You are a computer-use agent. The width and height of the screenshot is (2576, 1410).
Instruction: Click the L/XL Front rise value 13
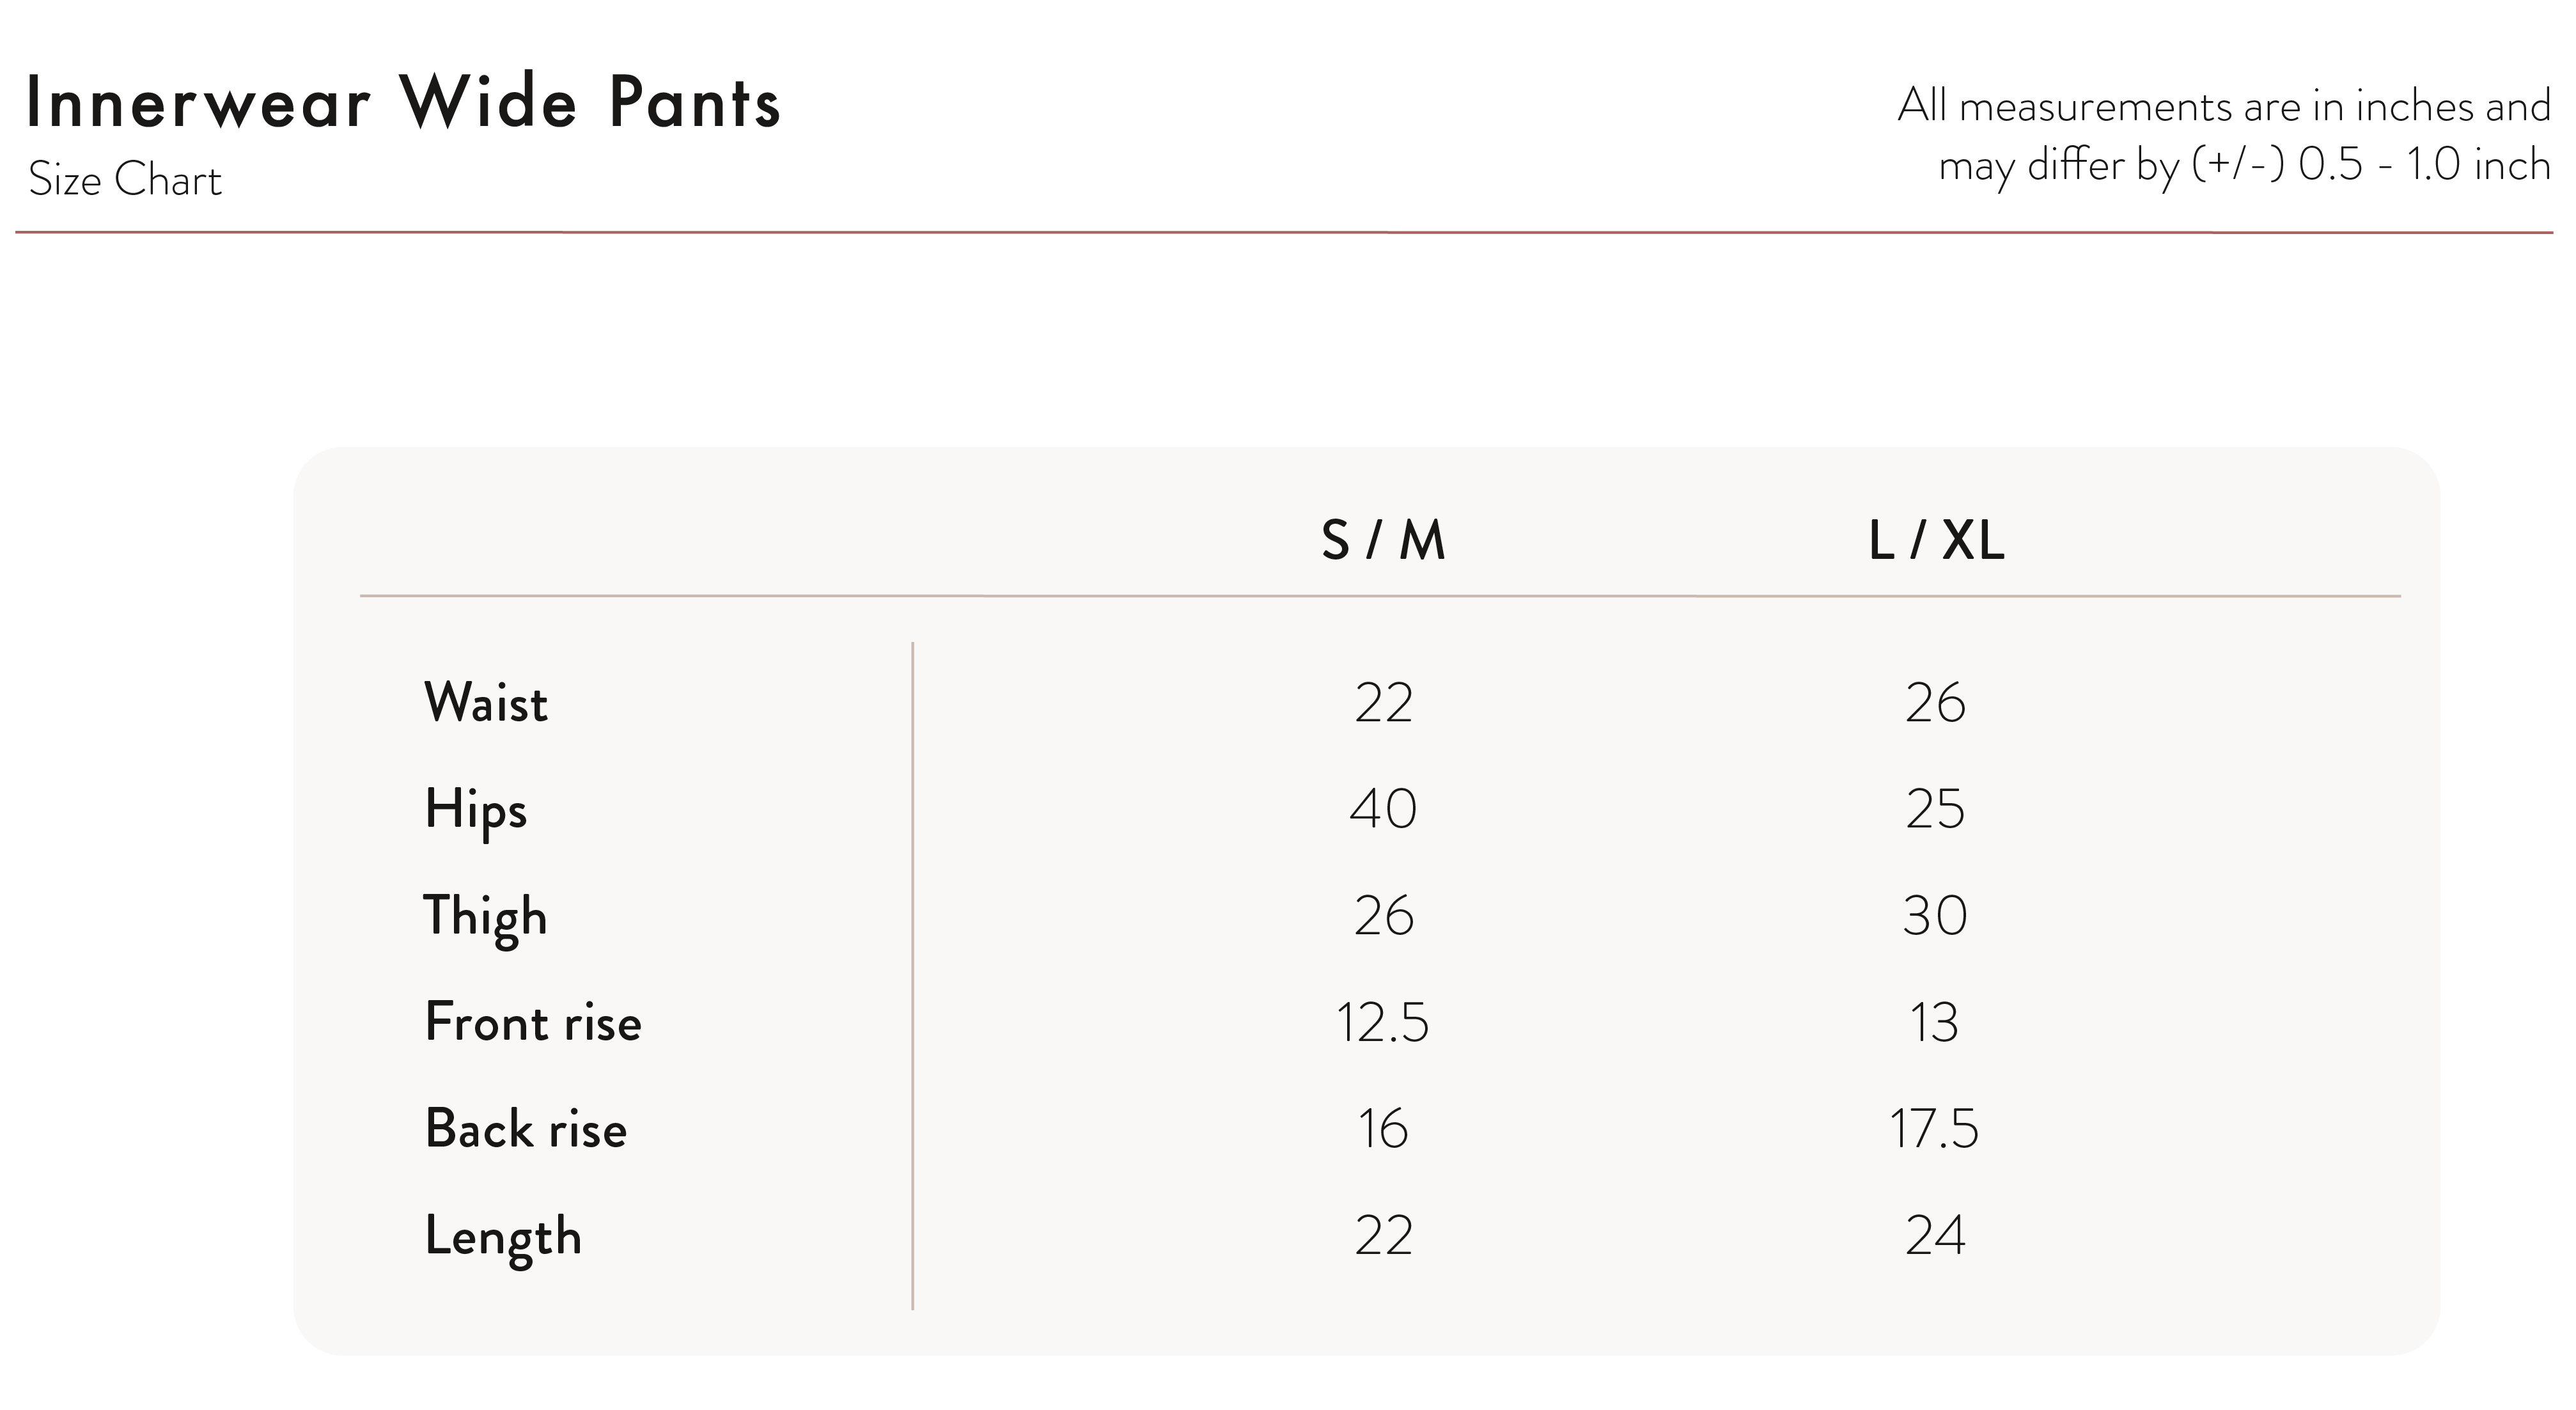(x=1934, y=1022)
